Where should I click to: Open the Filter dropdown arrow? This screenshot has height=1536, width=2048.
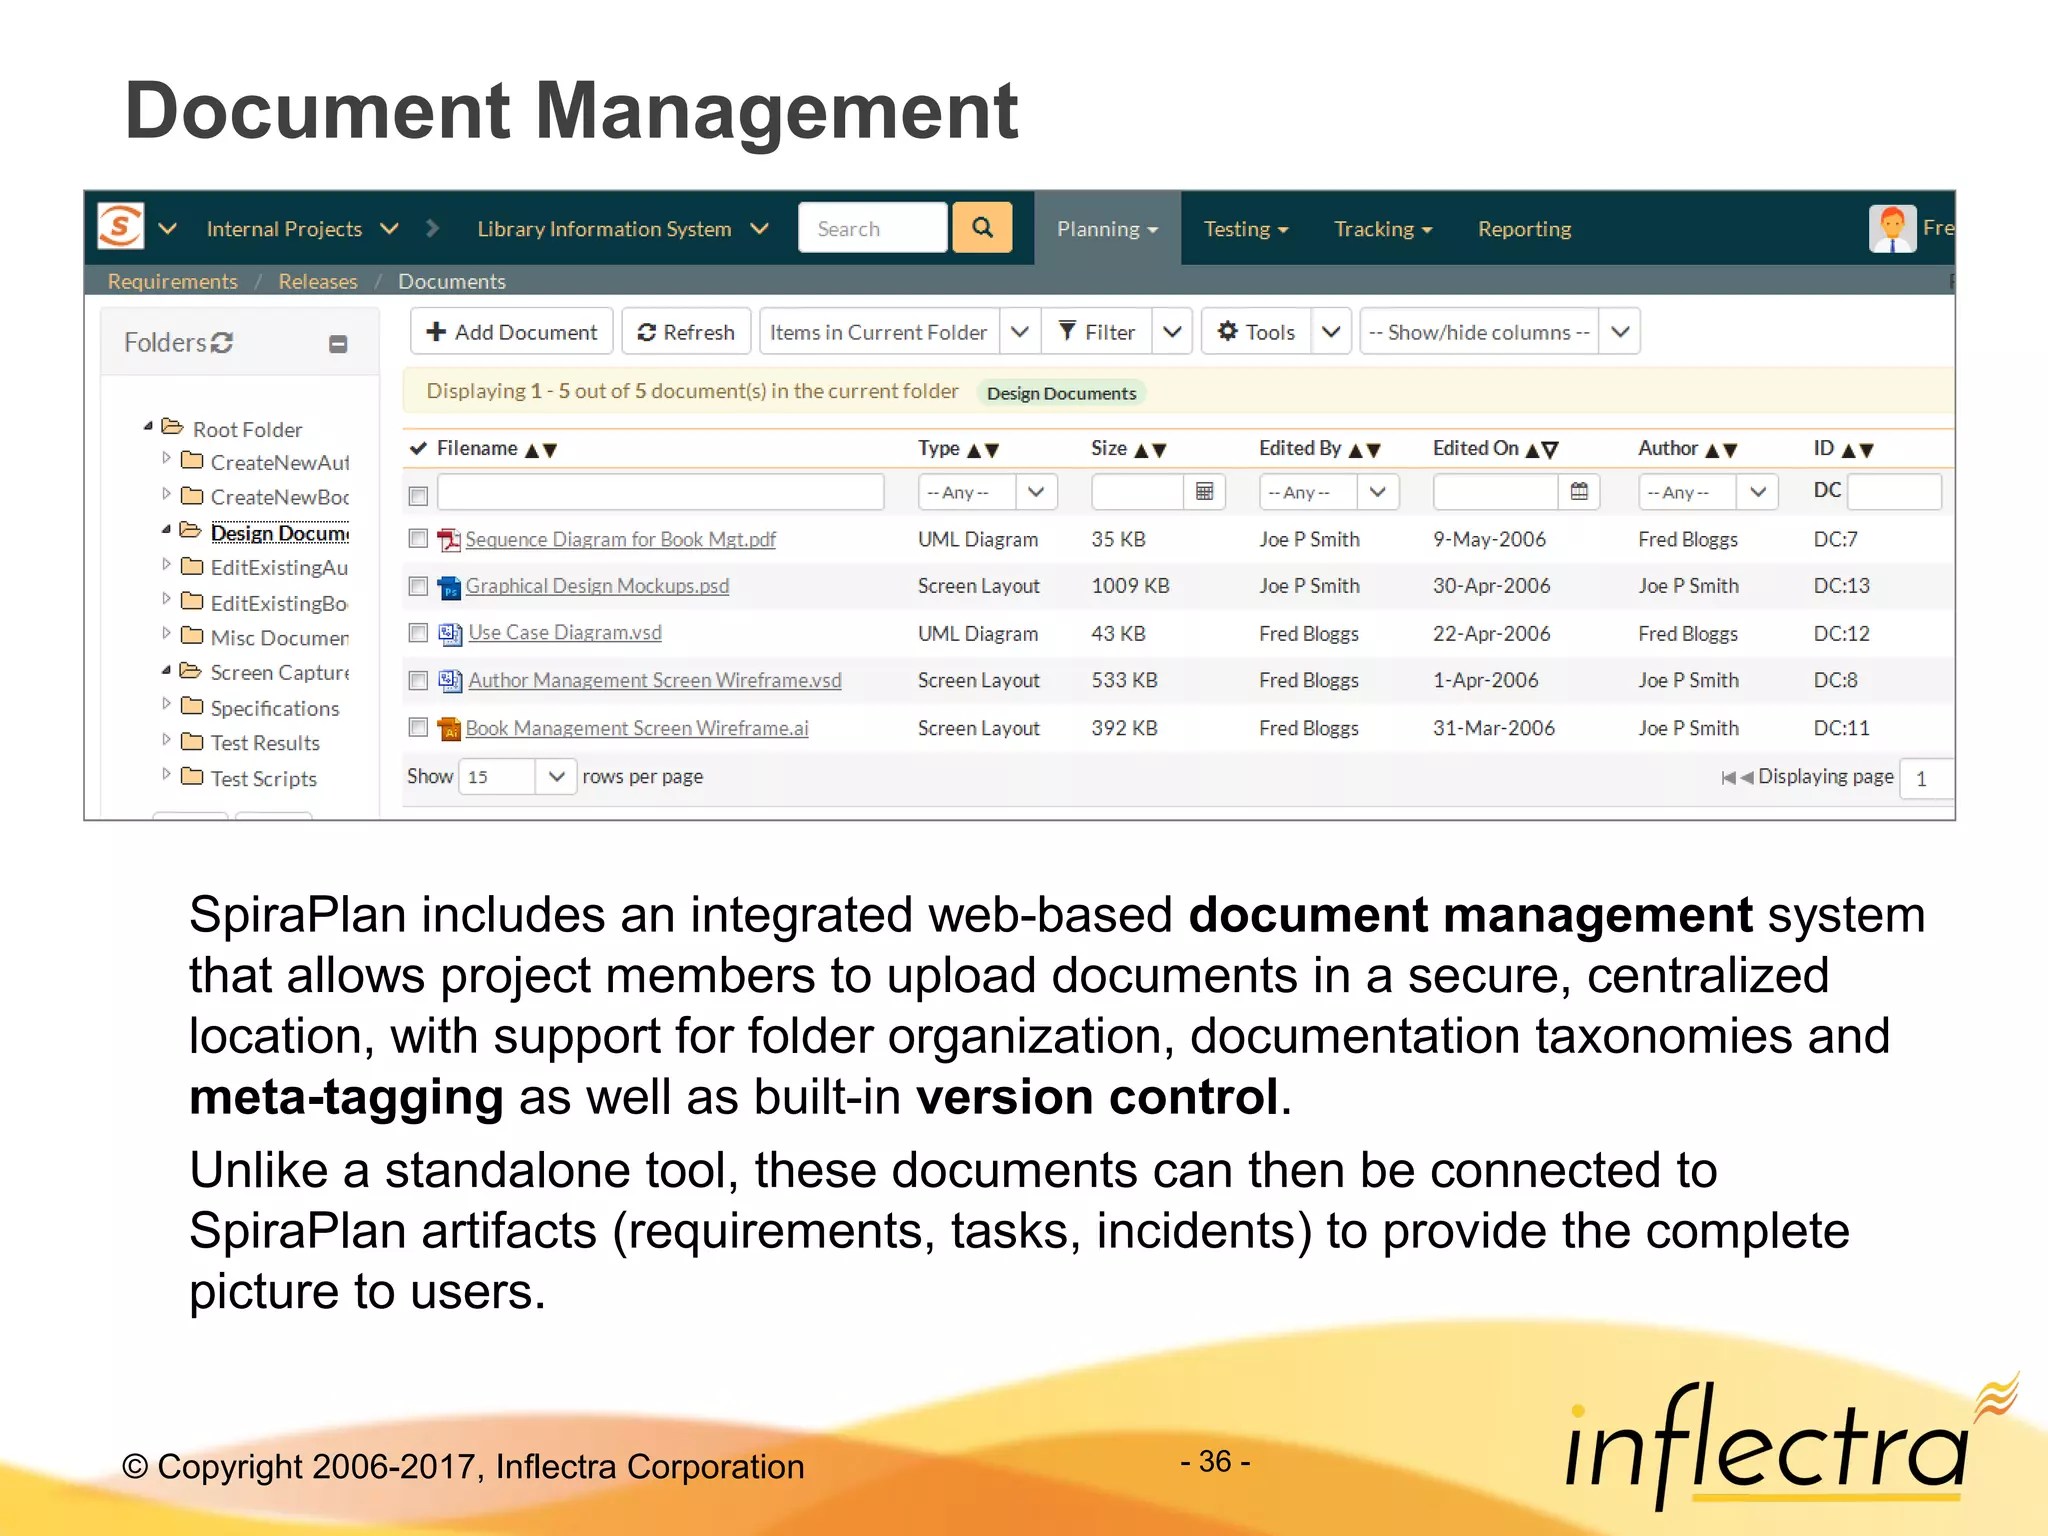tap(1172, 332)
